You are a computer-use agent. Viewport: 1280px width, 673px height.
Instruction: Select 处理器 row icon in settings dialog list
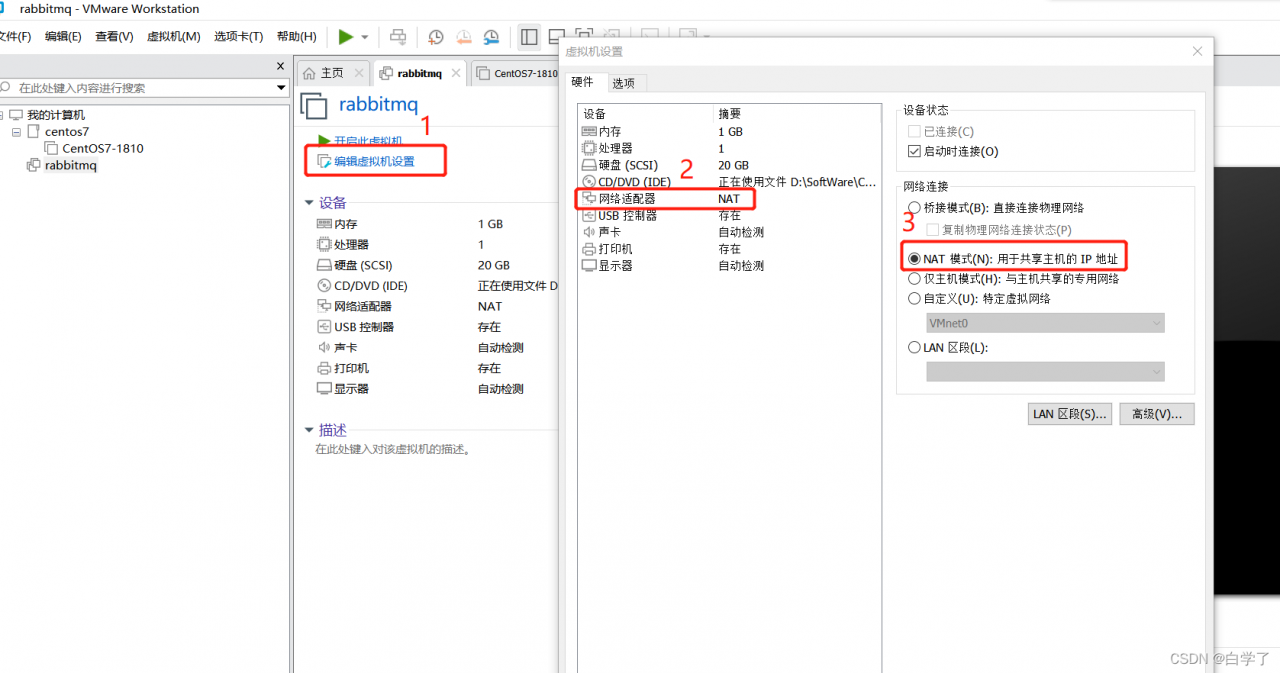tap(589, 148)
